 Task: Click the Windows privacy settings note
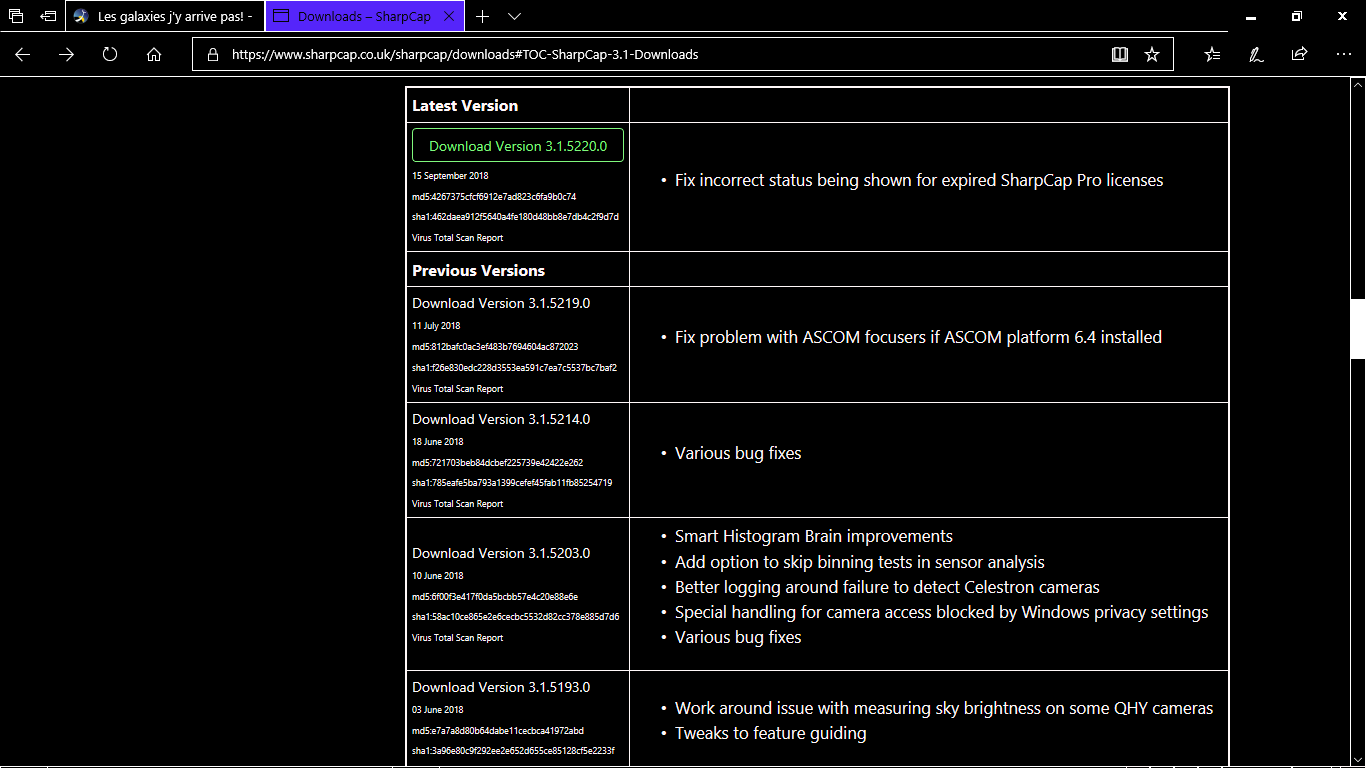point(942,612)
